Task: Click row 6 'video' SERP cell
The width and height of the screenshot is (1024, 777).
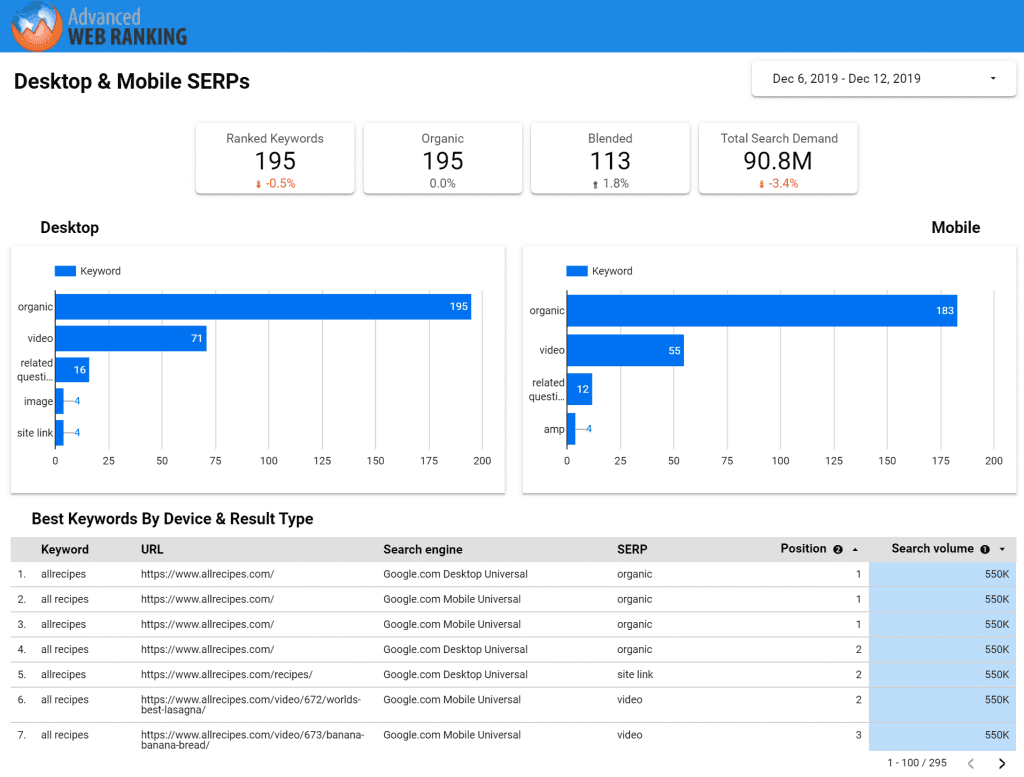Action: (x=630, y=699)
